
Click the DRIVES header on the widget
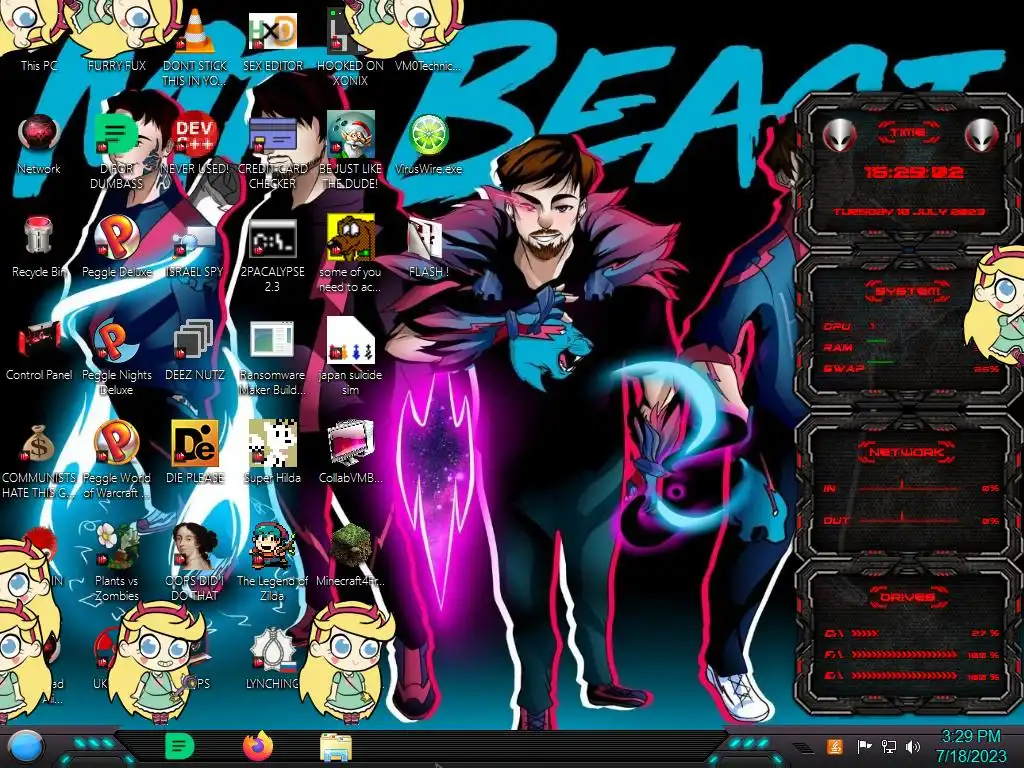(x=908, y=597)
